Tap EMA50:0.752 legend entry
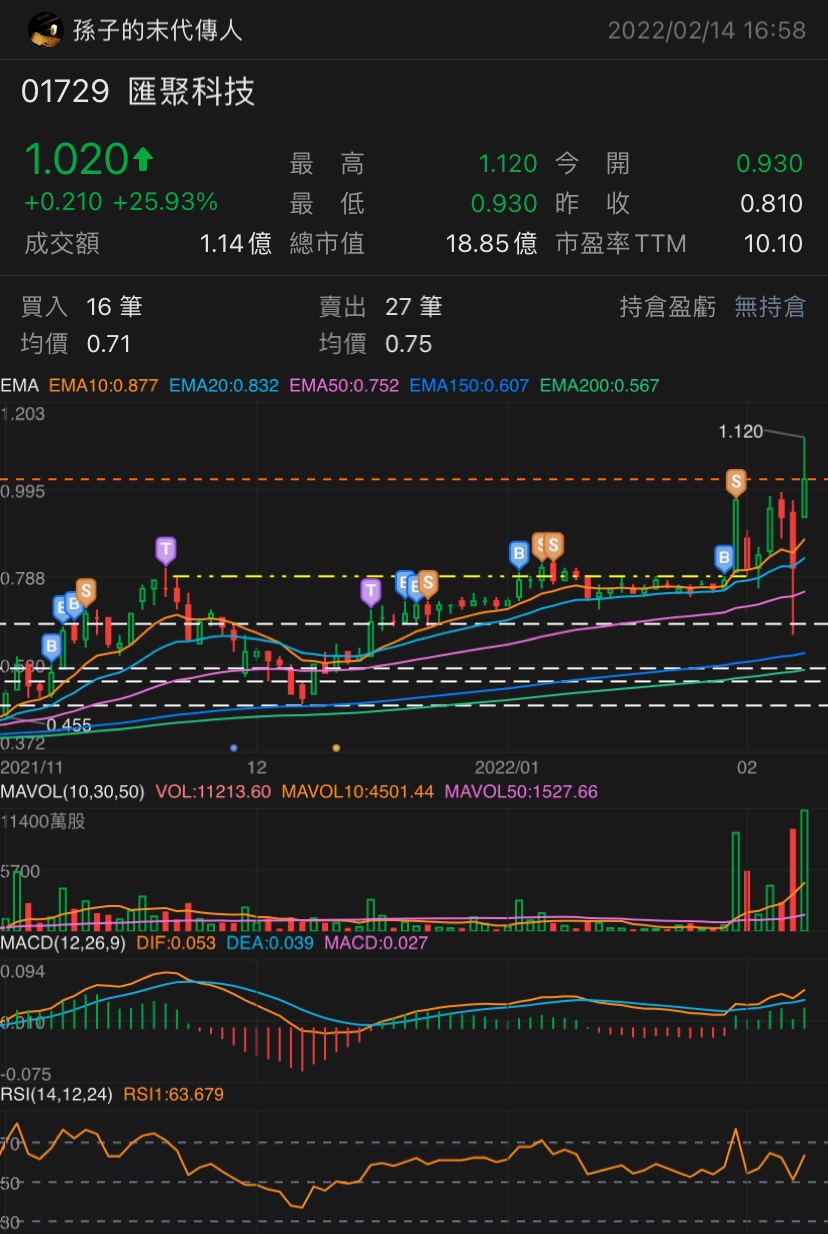Image resolution: width=828 pixels, height=1234 pixels. (x=345, y=385)
